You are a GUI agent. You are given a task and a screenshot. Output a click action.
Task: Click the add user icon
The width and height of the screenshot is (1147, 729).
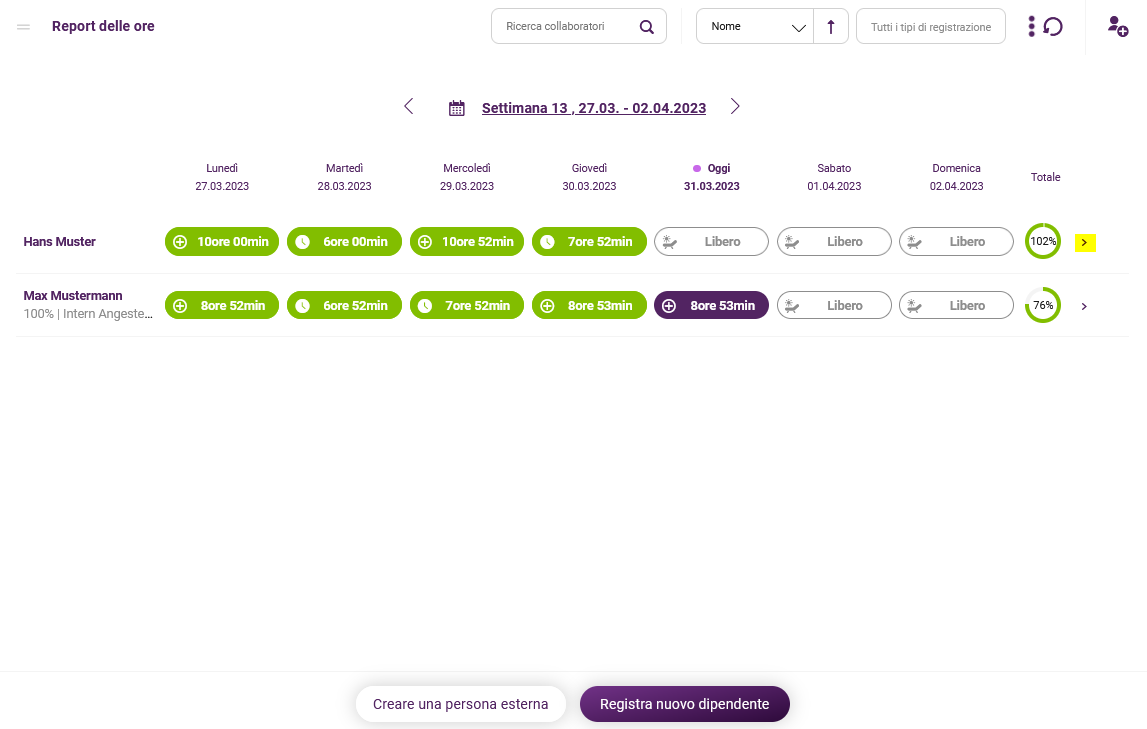click(x=1118, y=26)
